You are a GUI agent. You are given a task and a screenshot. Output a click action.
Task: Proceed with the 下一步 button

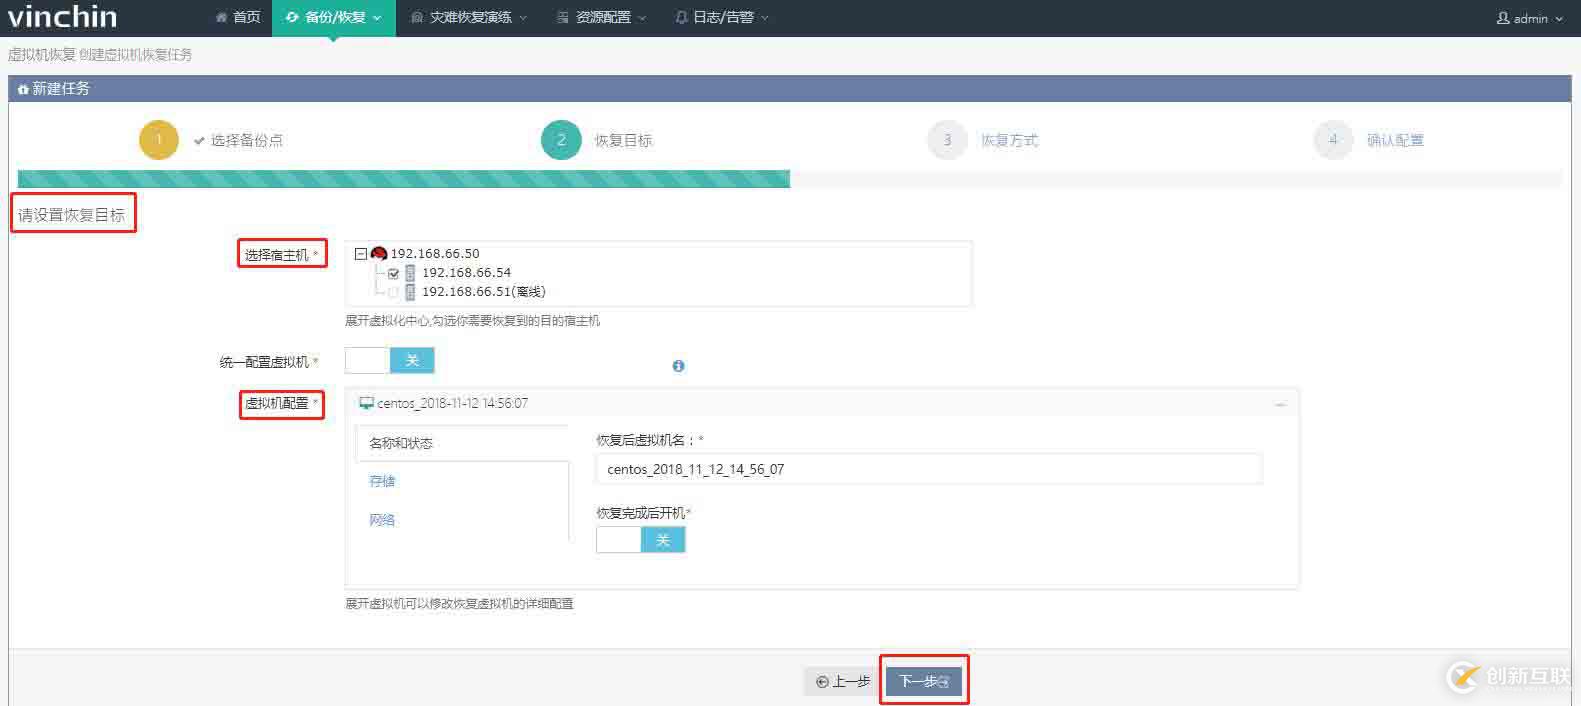pos(924,682)
